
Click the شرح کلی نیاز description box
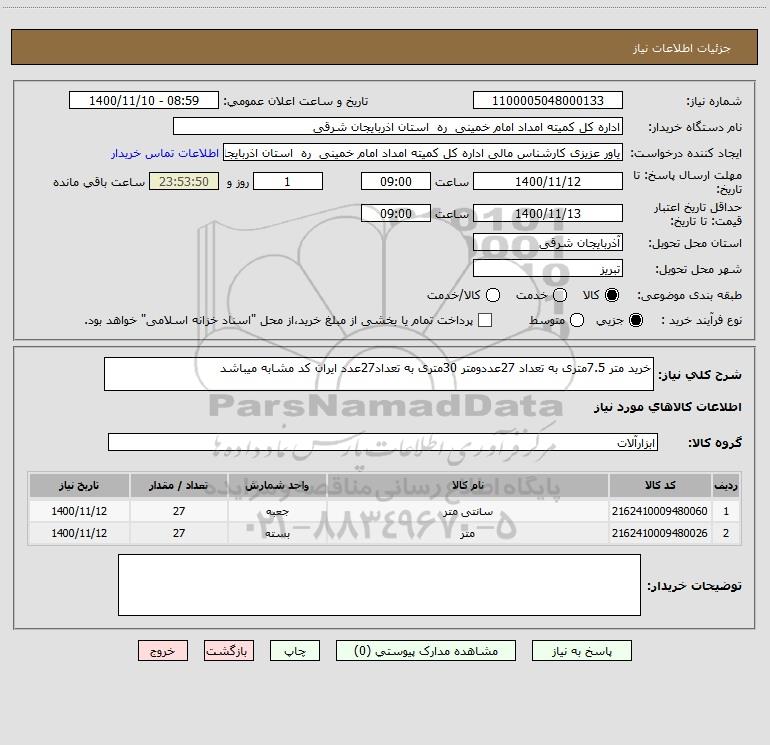(379, 374)
